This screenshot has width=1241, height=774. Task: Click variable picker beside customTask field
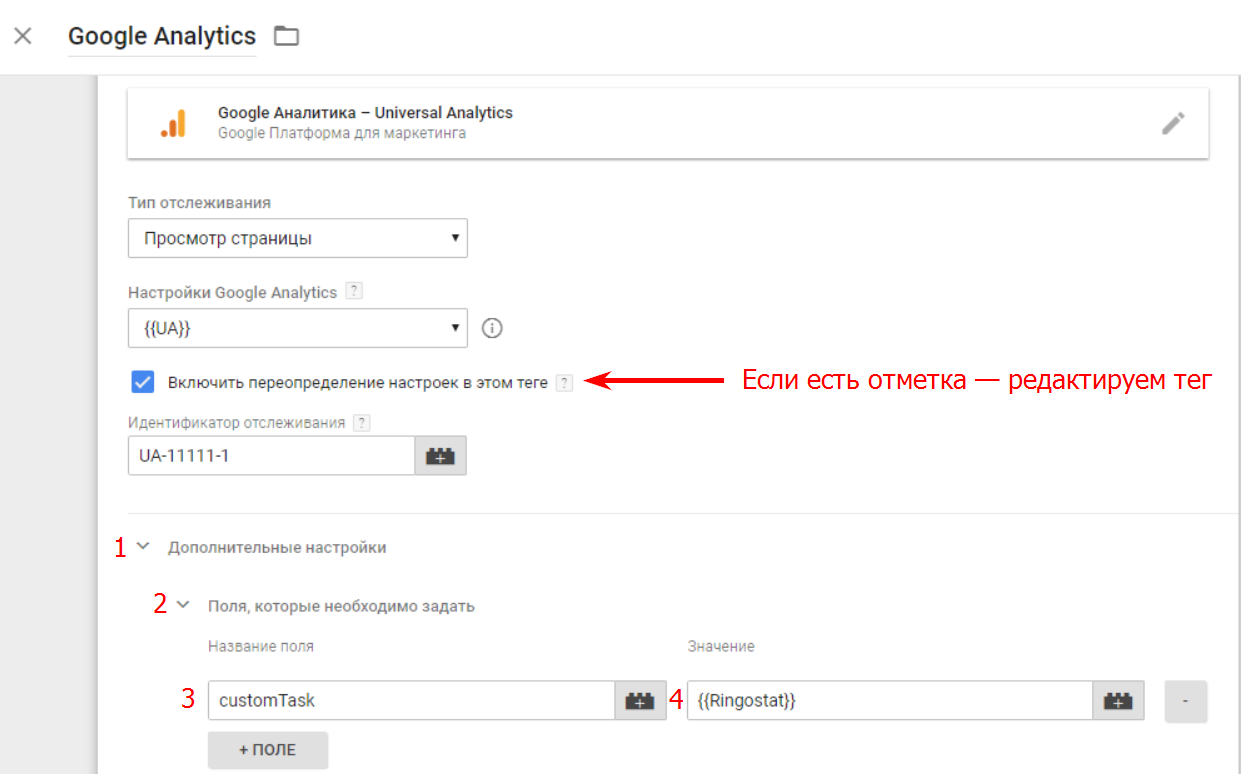coord(641,700)
